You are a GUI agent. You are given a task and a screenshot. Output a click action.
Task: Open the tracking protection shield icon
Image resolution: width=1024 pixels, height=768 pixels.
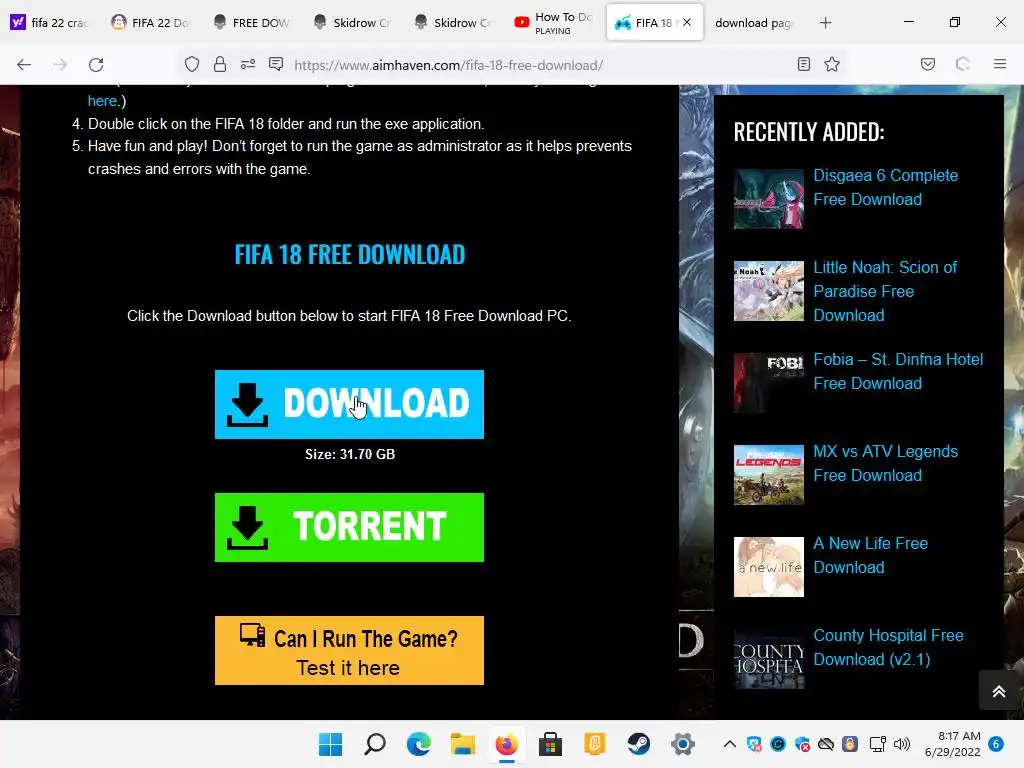pos(191,64)
